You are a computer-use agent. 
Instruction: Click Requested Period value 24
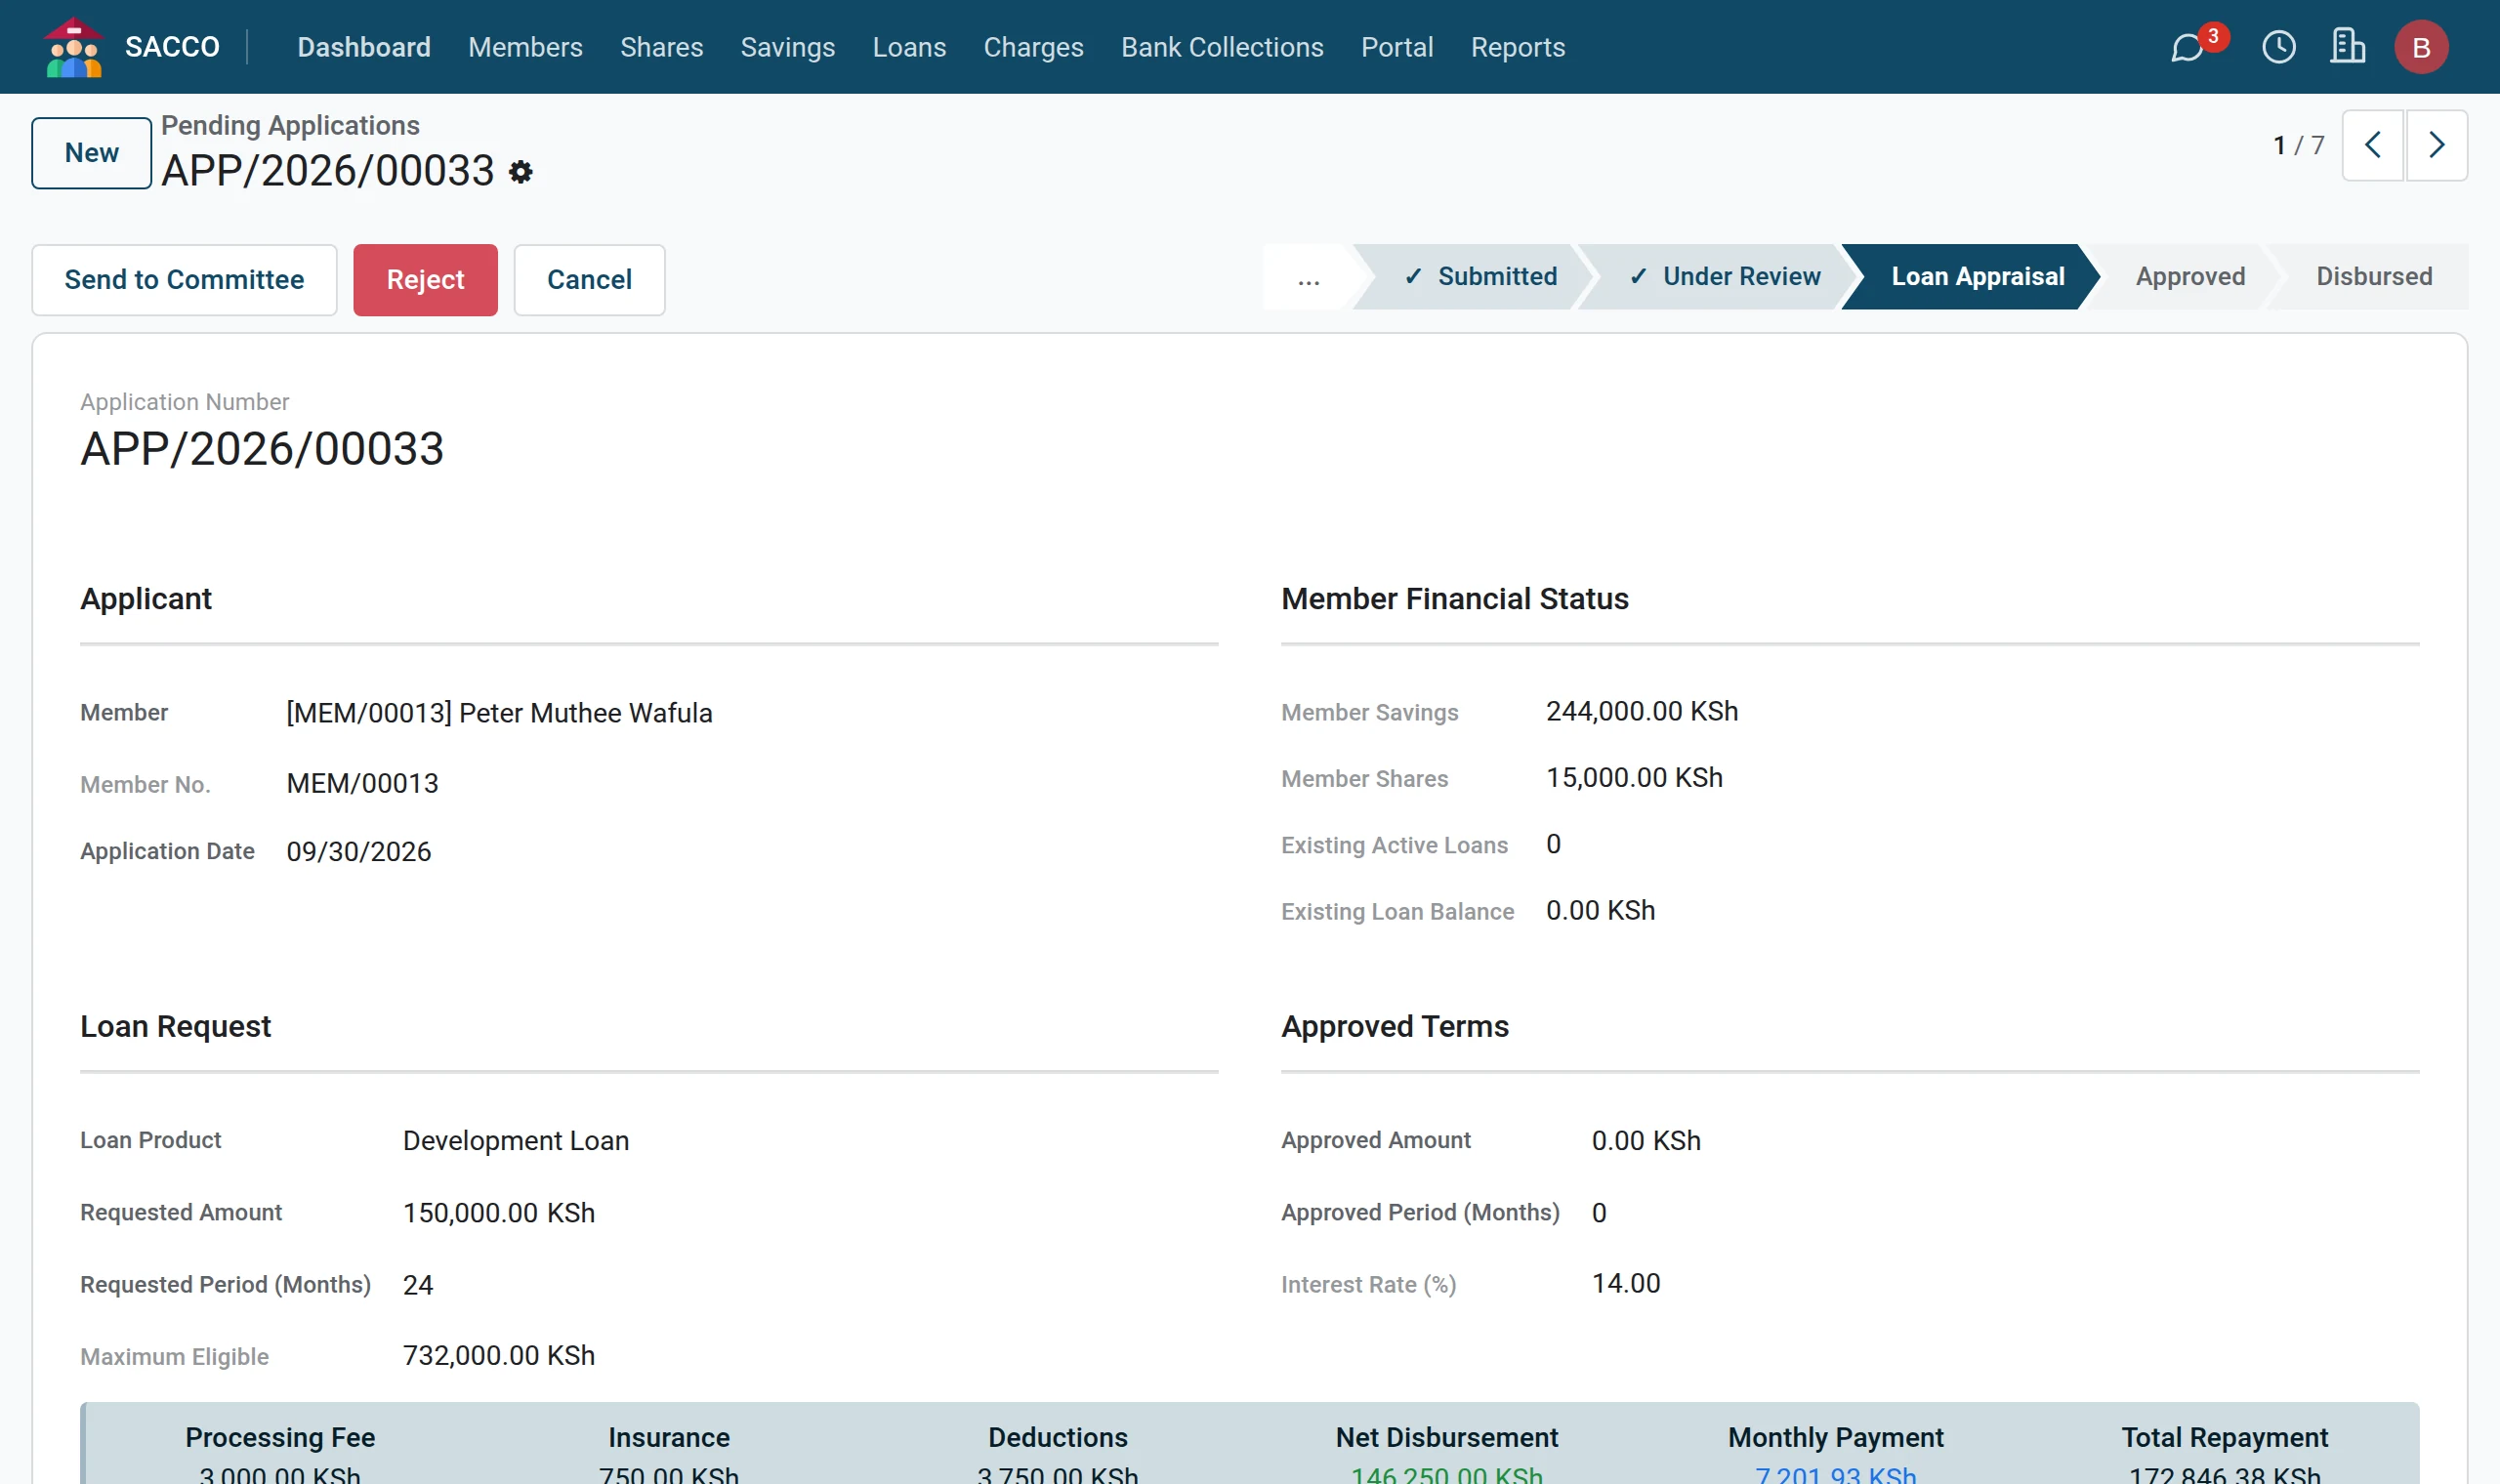(x=418, y=1285)
